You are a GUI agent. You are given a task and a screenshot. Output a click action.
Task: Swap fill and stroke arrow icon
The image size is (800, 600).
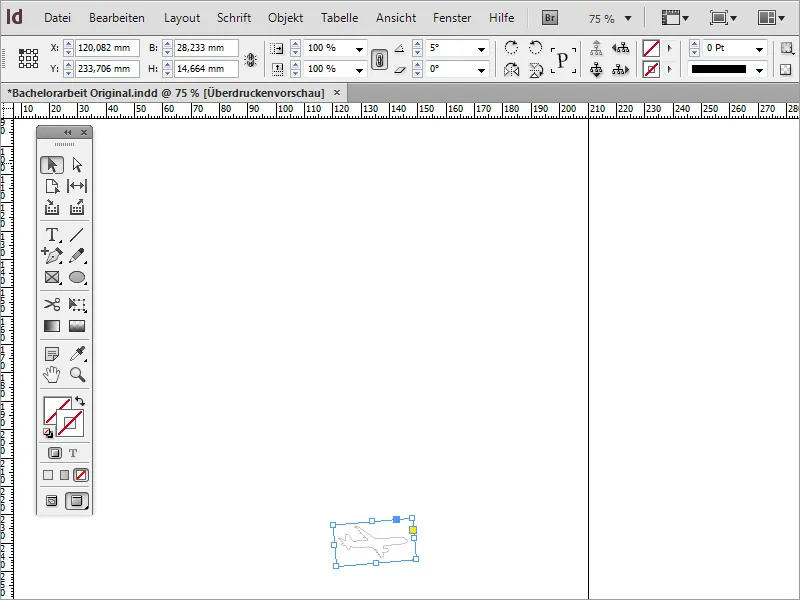(x=80, y=401)
